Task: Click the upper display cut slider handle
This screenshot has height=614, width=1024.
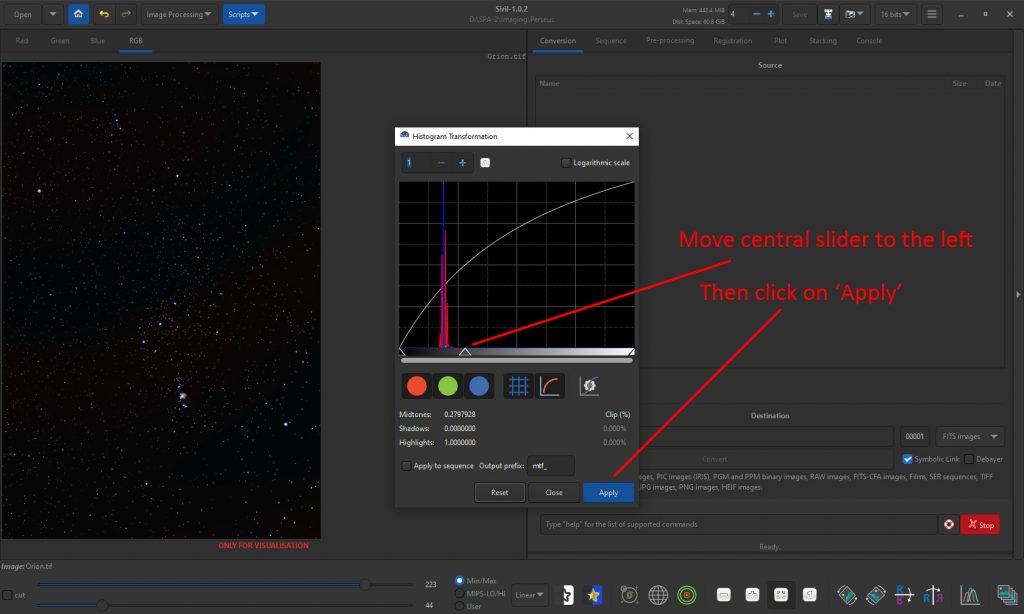Action: tap(366, 584)
